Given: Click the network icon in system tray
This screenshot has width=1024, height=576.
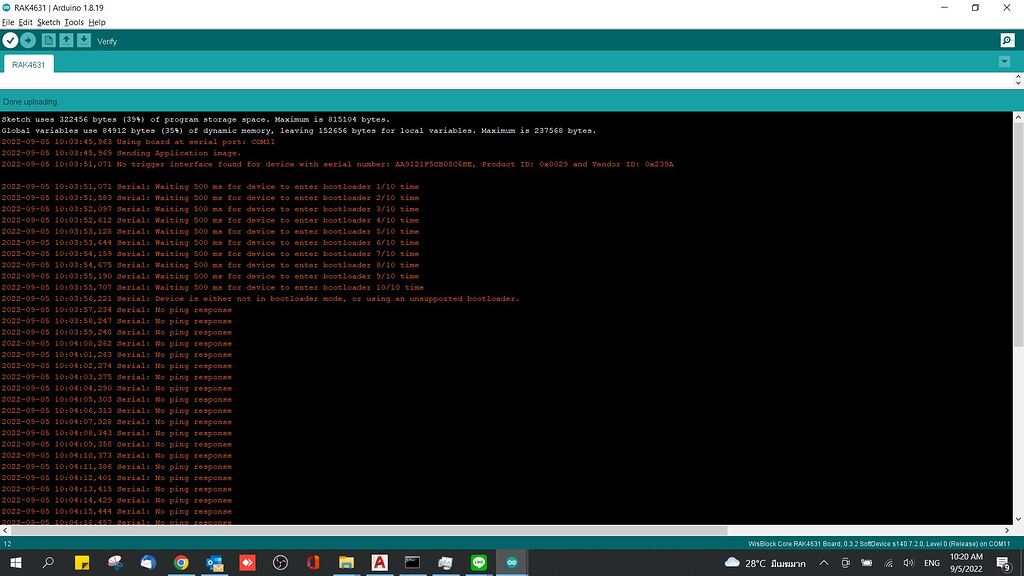Looking at the screenshot, I should coord(889,562).
